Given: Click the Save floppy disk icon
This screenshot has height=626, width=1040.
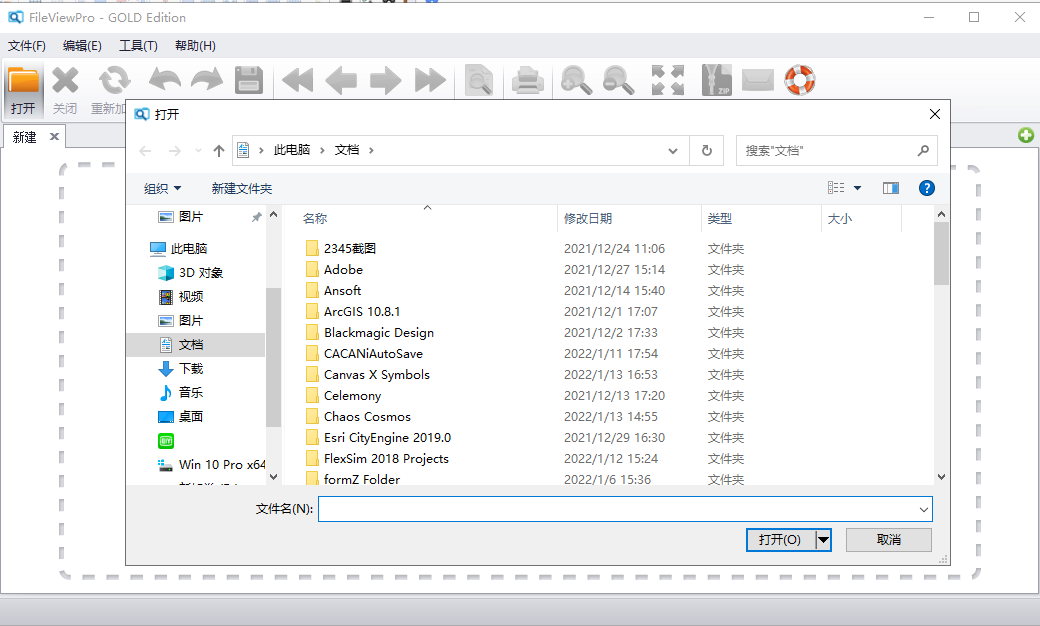Looking at the screenshot, I should coord(249,80).
